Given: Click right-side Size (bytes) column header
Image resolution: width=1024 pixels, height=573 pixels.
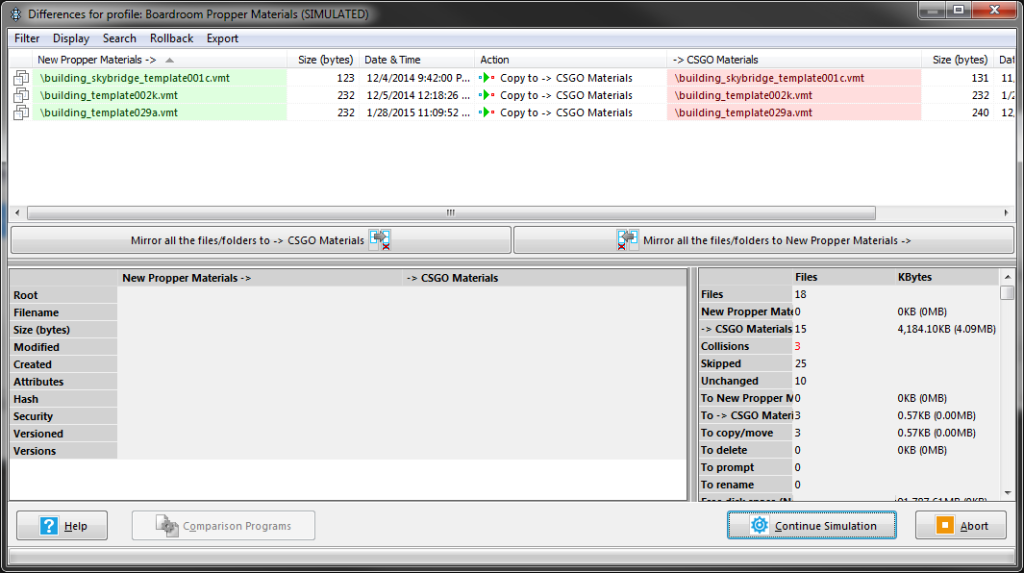Looking at the screenshot, I should [958, 59].
